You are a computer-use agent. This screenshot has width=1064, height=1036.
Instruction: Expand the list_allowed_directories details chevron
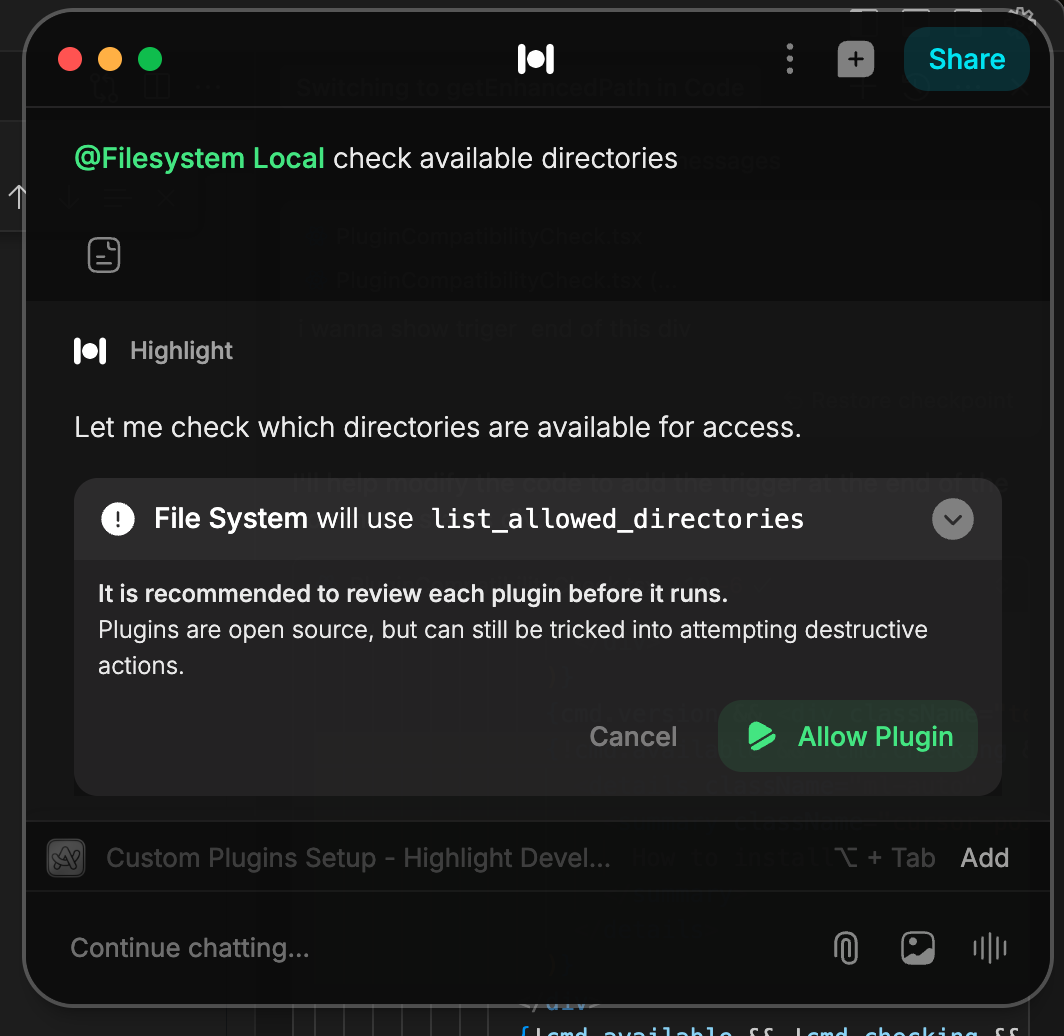[952, 519]
